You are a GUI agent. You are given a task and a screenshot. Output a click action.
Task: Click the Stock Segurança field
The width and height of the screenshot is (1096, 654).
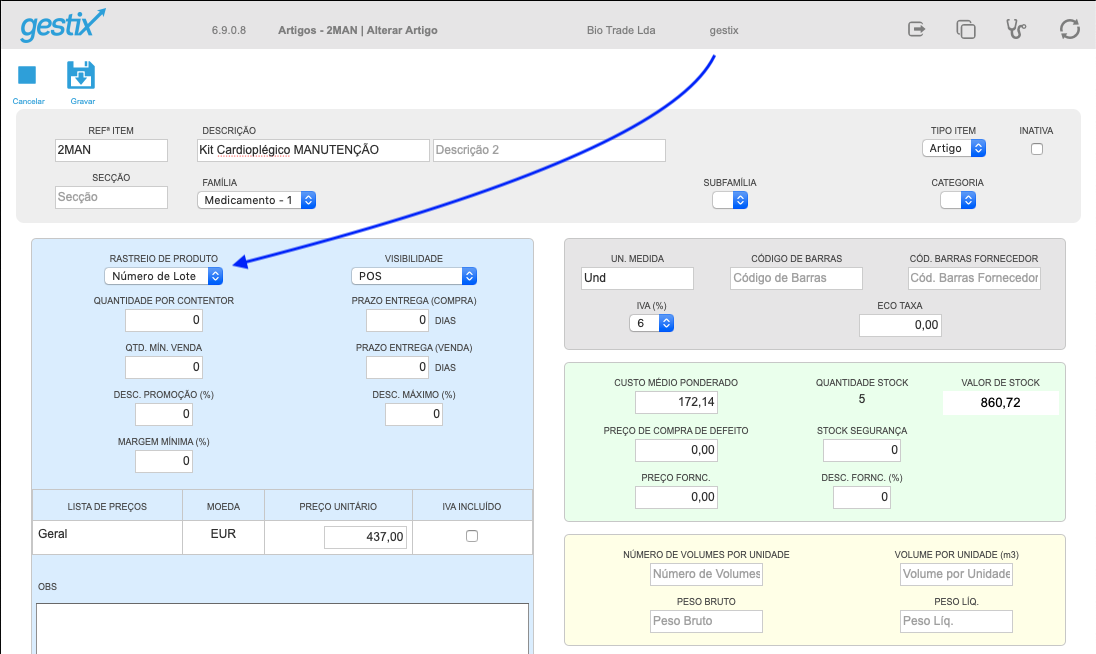coord(862,450)
